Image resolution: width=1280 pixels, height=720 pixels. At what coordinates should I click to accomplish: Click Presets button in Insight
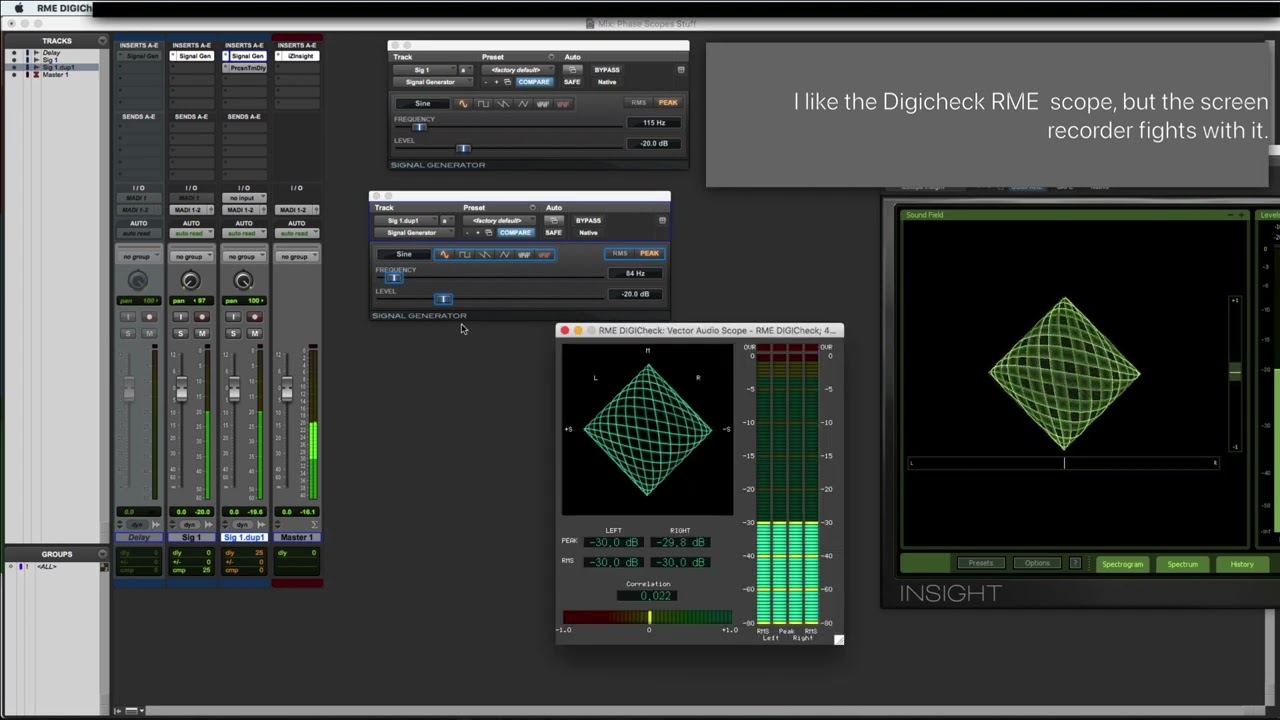pos(981,563)
